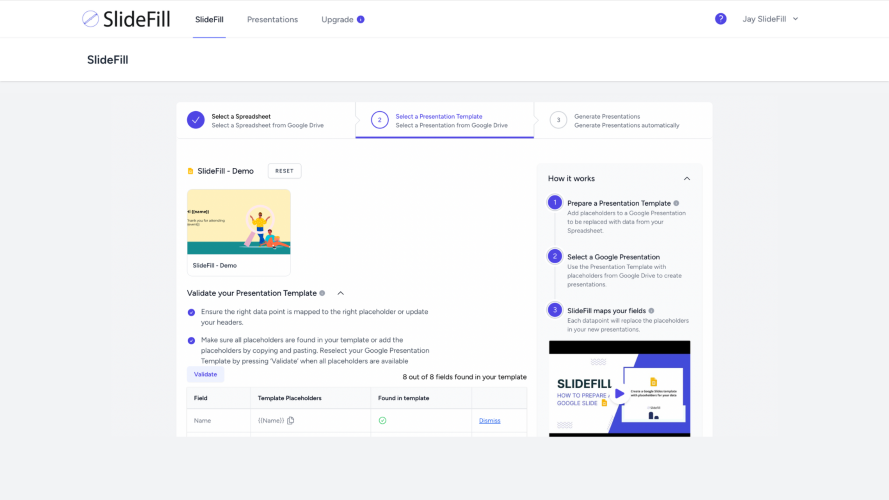Screen dimensions: 889x500
Task: Click info icon beside Prepare a Presentation Template
Action: point(676,203)
